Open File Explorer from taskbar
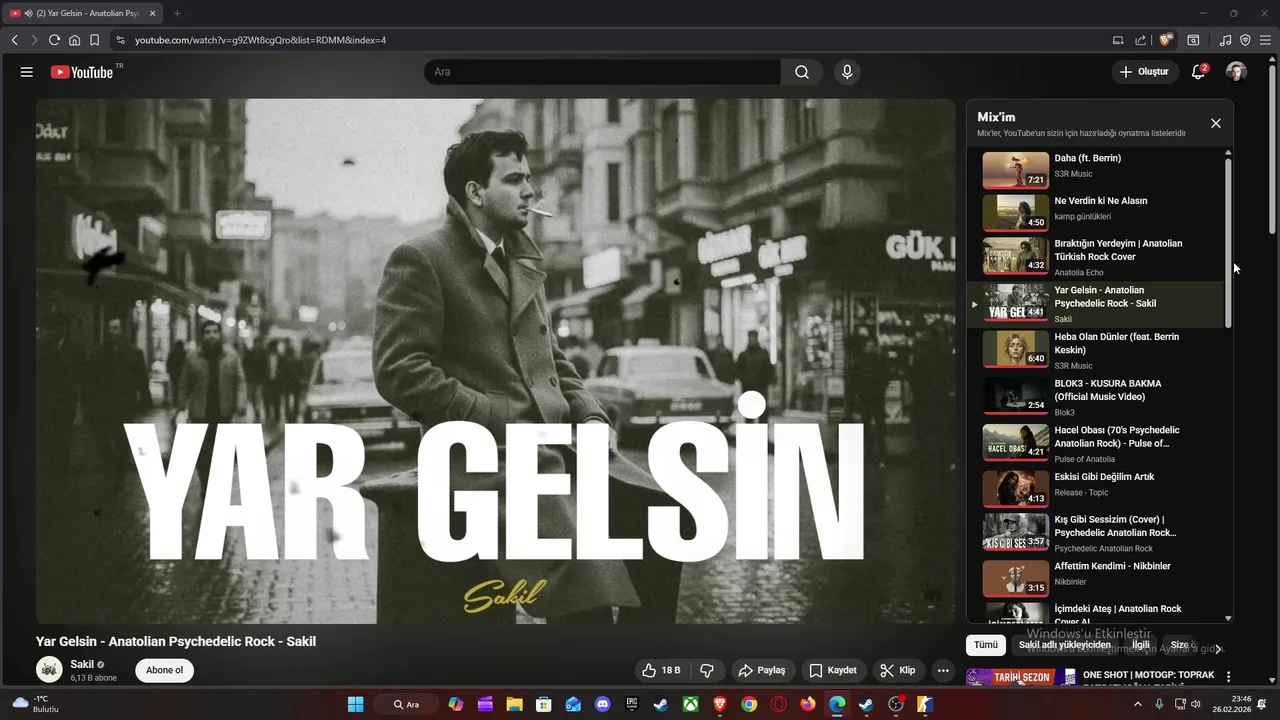The image size is (1280, 720). coord(514,704)
